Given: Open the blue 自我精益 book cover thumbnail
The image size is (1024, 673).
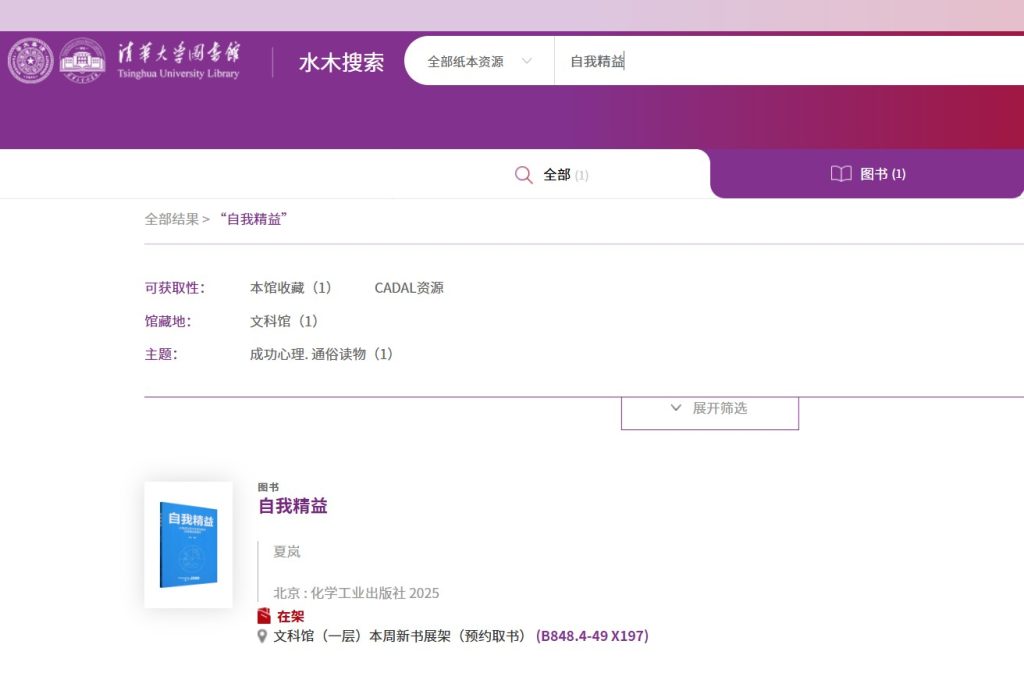Looking at the screenshot, I should tap(188, 545).
